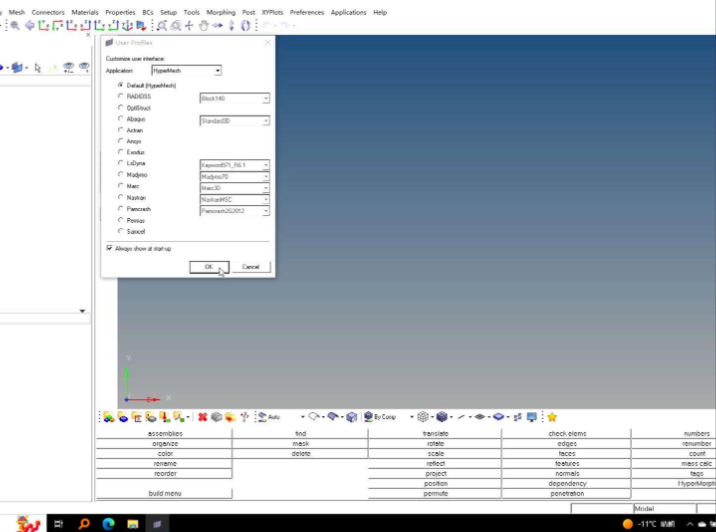Open the Applications menu

[348, 12]
